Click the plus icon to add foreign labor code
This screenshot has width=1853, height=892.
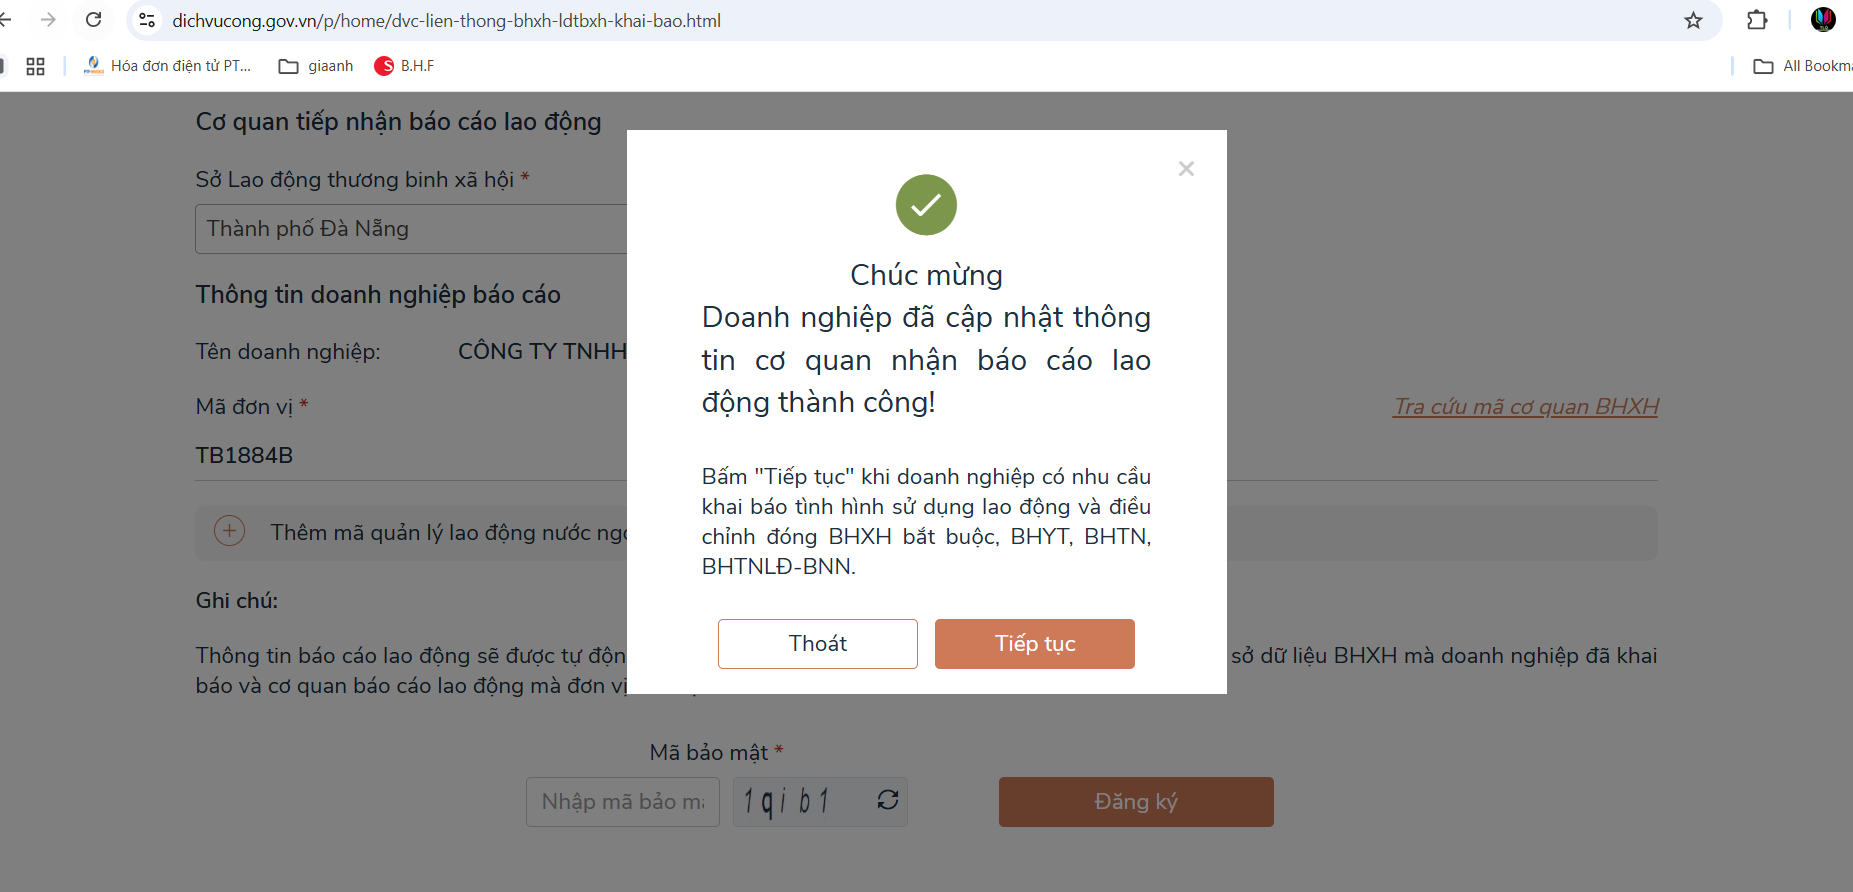tap(230, 532)
